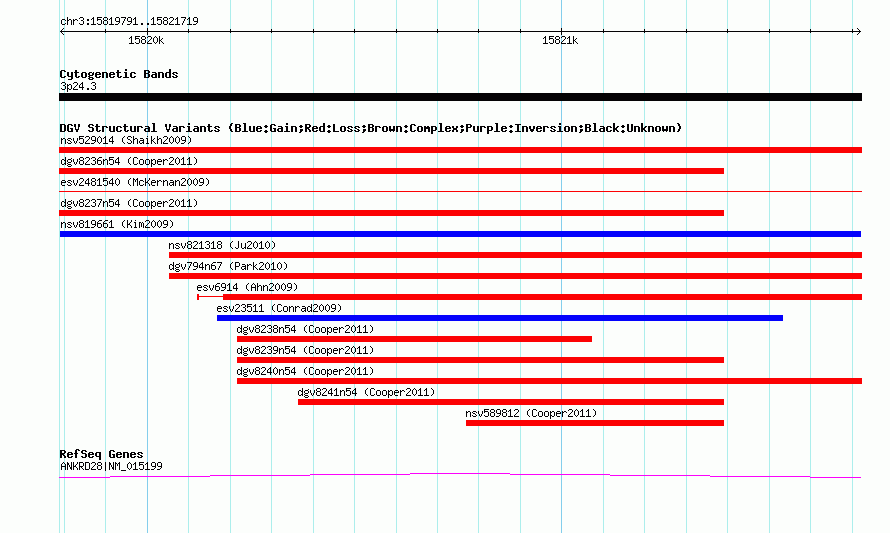Click the ANKRD28|NM_015199 gene label

point(111,466)
